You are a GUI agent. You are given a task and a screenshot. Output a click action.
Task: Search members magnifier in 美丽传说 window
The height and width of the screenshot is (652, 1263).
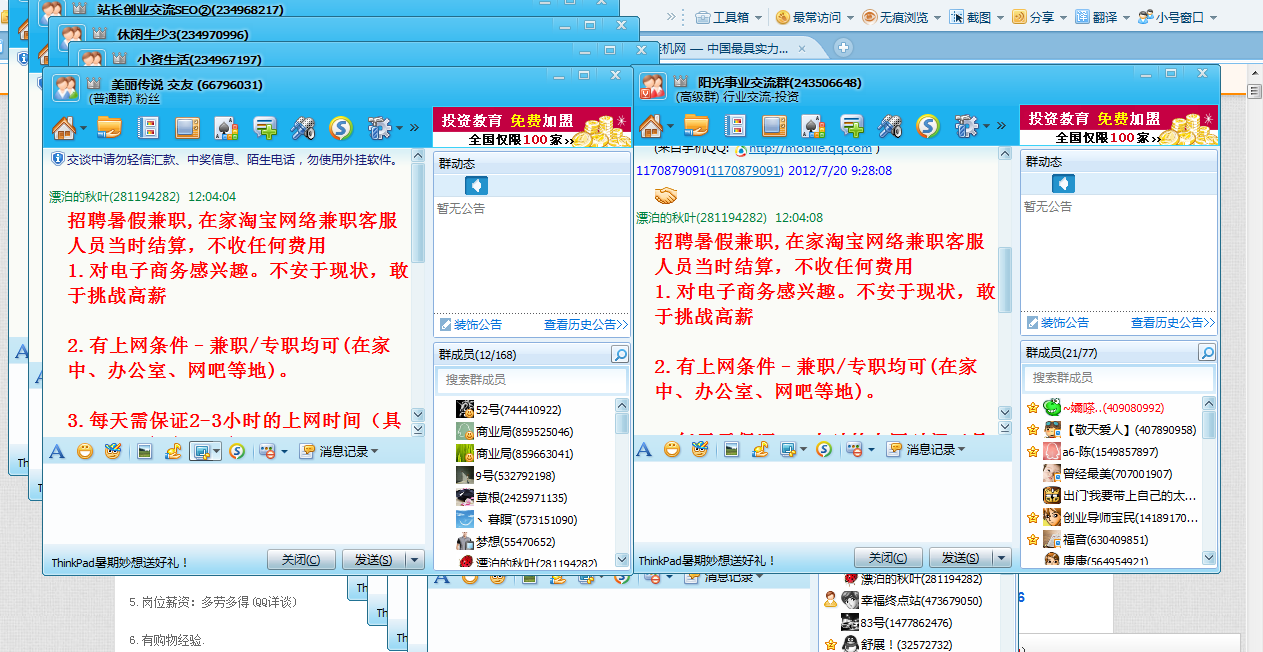tap(620, 355)
